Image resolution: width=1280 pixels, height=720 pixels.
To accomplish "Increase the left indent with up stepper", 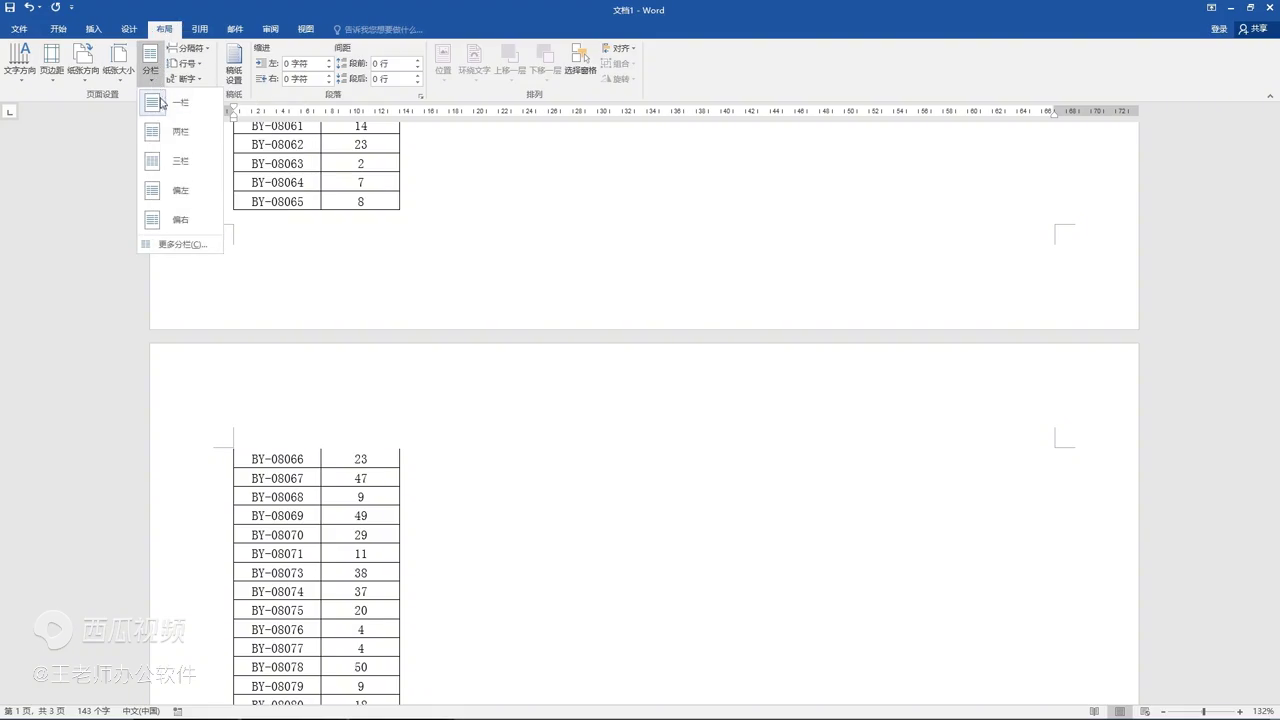I will pyautogui.click(x=329, y=61).
